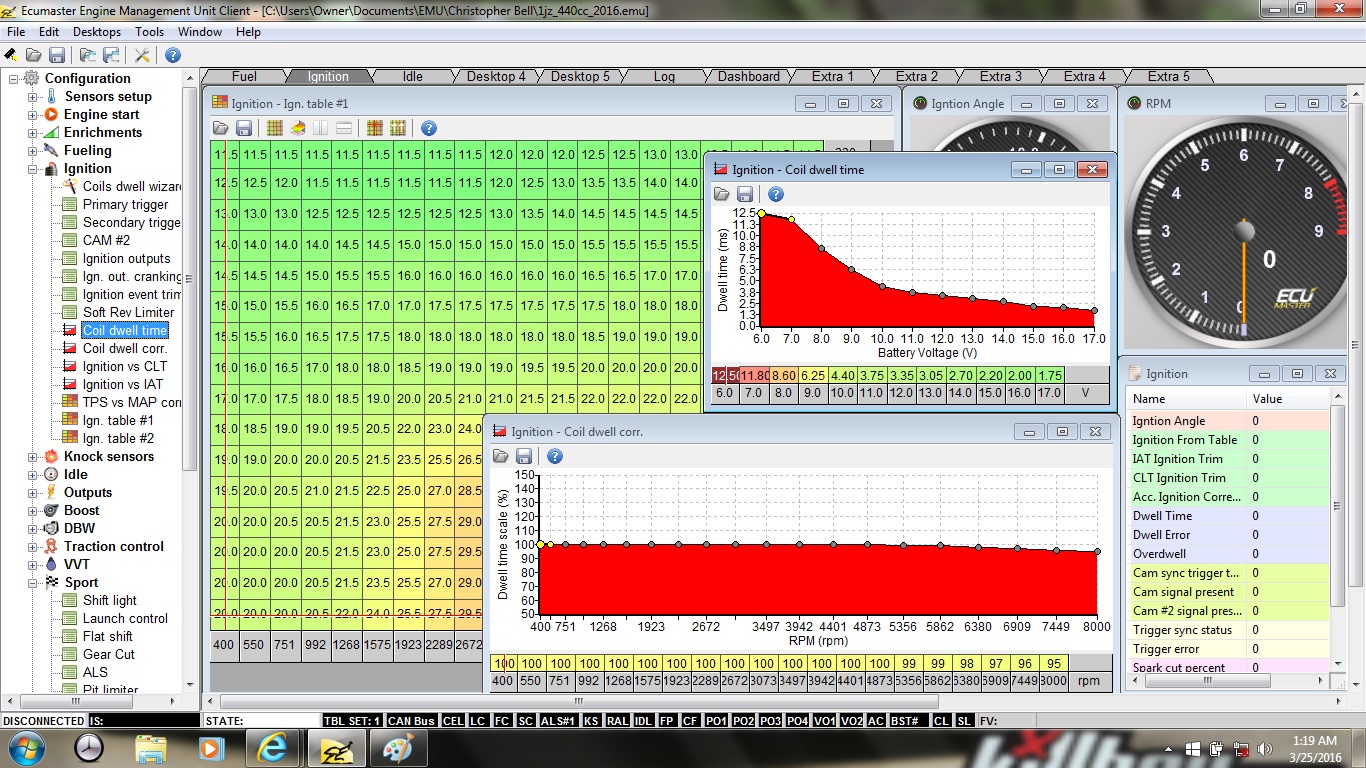Collapse the Ignition tree node
This screenshot has height=768, width=1366.
click(32, 169)
